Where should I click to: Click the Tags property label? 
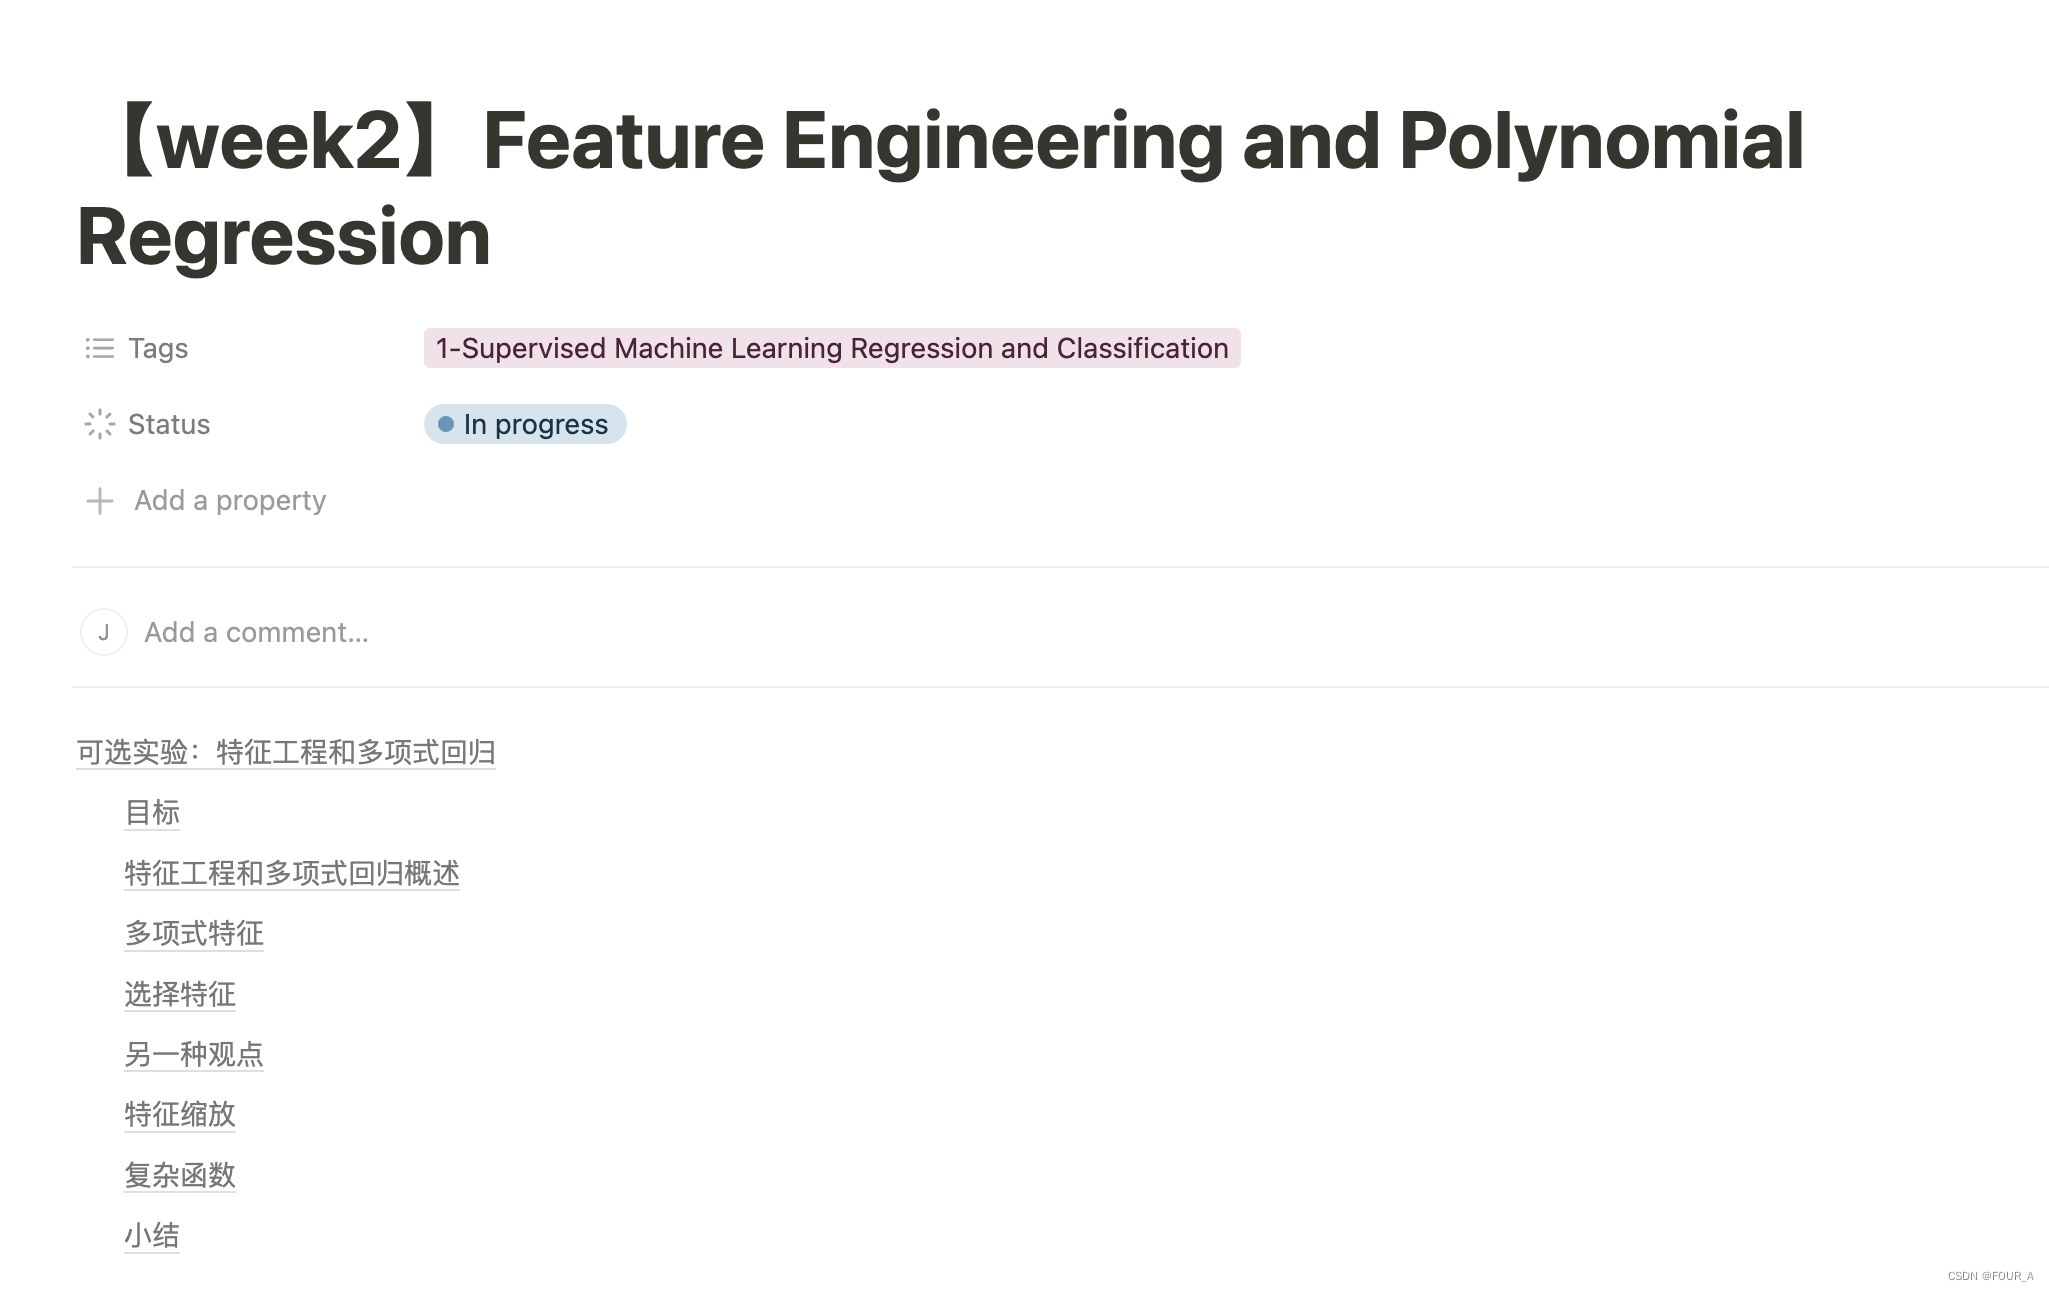coord(158,348)
